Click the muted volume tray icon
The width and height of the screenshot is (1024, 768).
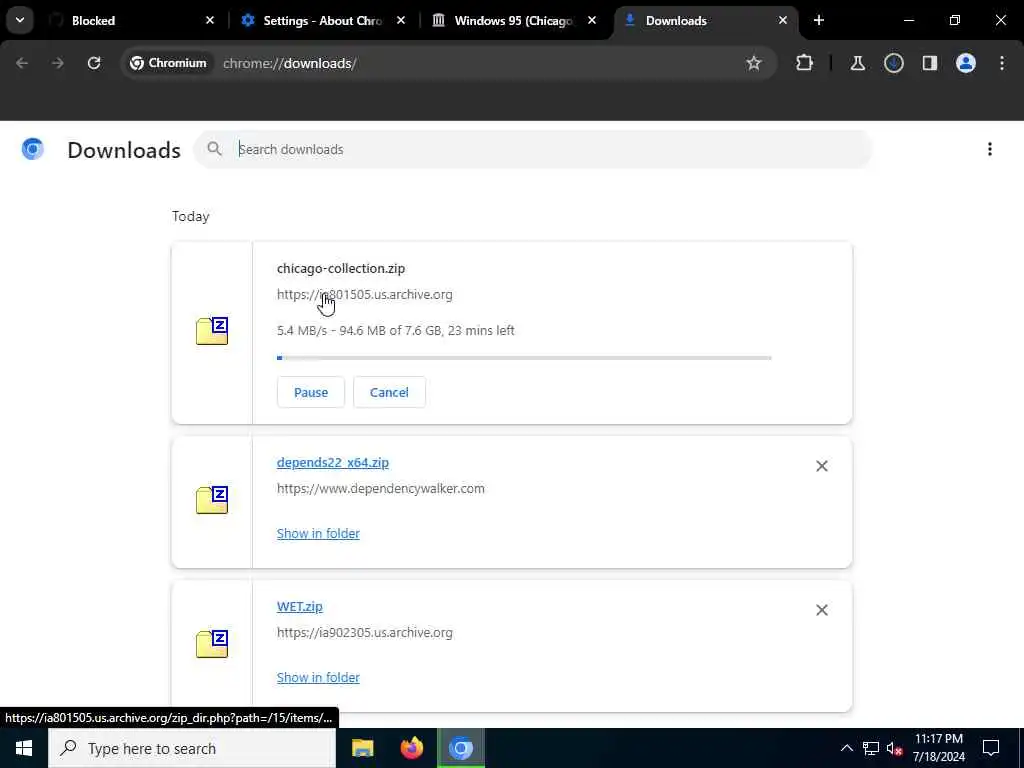pos(894,748)
